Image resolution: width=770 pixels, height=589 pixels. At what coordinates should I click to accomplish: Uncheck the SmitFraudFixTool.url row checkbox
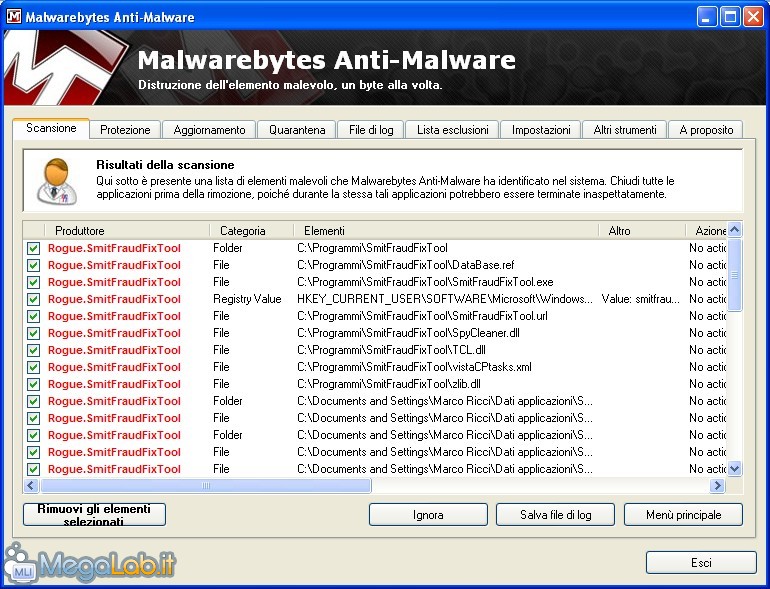coord(33,316)
